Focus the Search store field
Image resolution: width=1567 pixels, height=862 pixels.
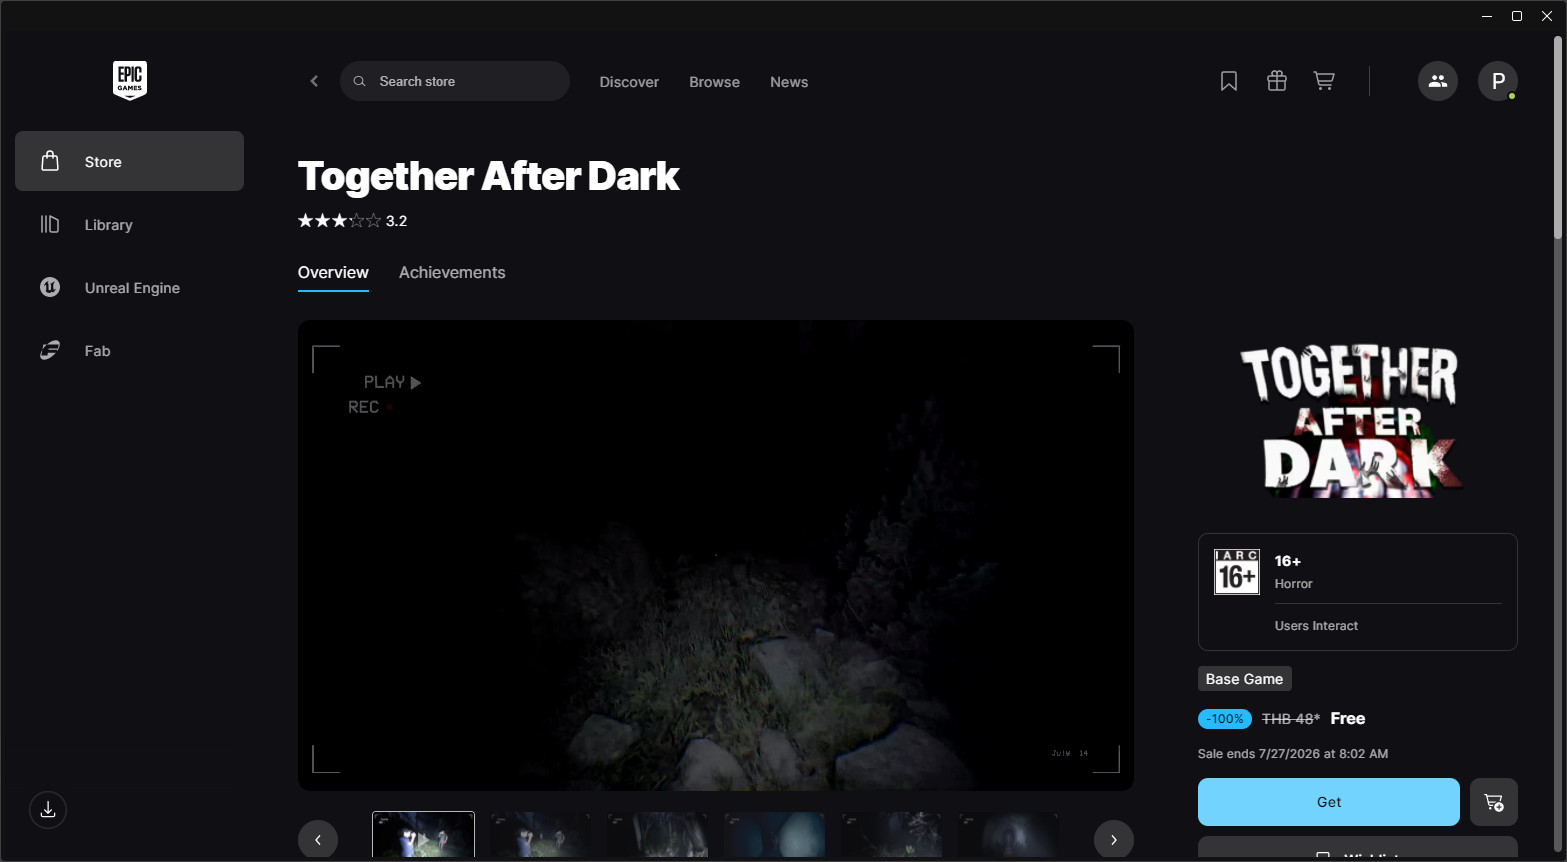pyautogui.click(x=455, y=81)
